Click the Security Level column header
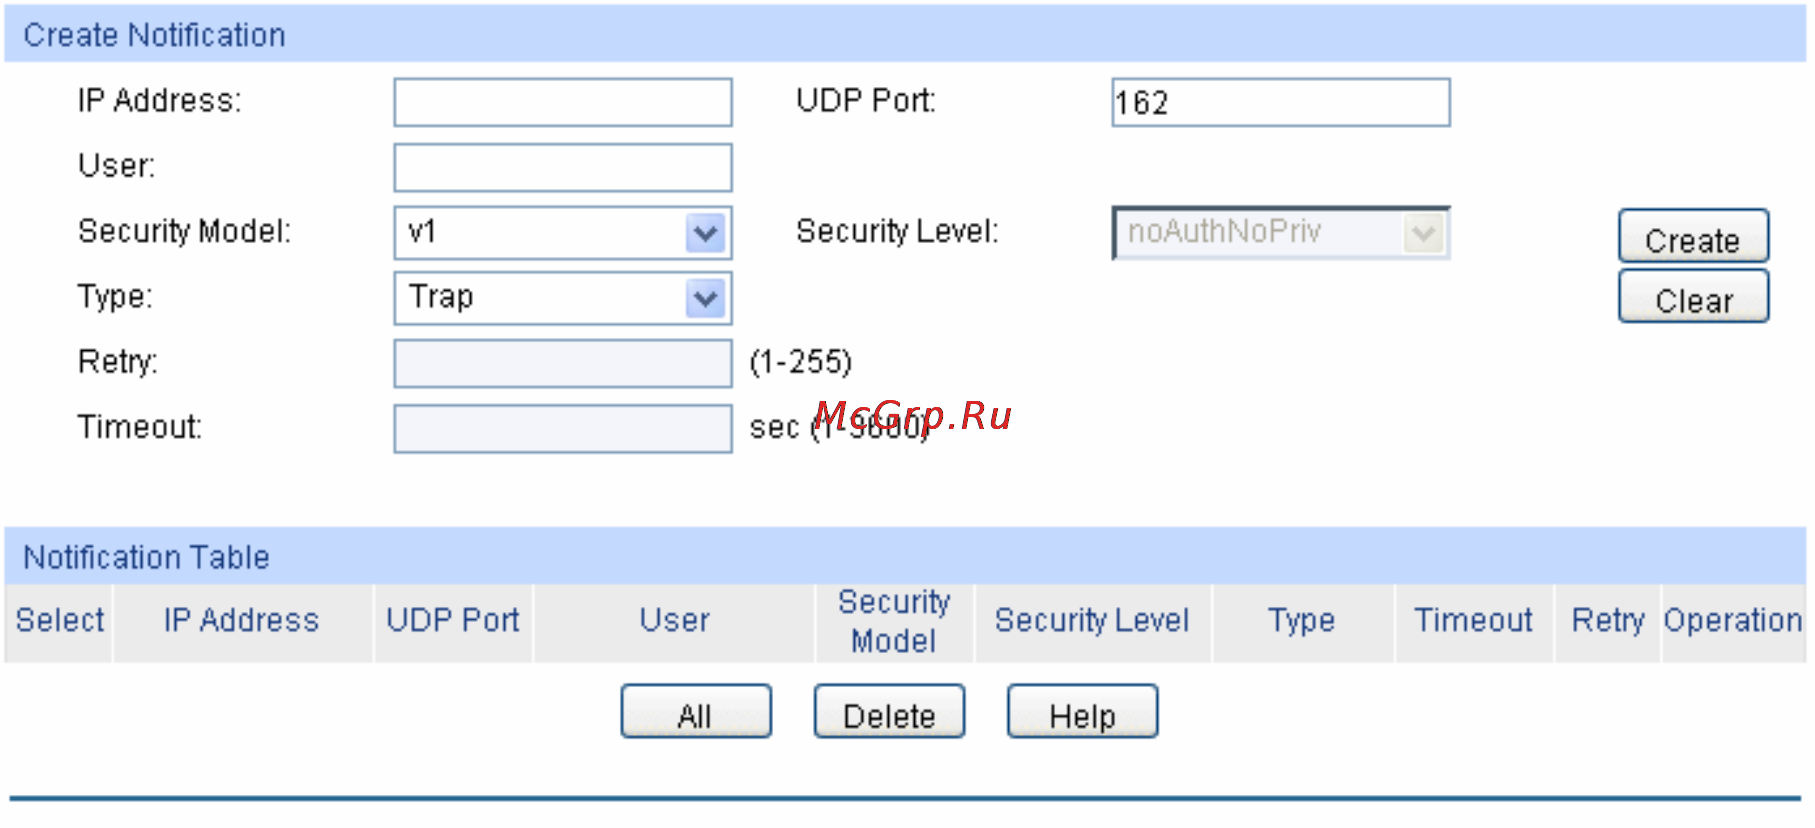1815x828 pixels. coord(1092,621)
